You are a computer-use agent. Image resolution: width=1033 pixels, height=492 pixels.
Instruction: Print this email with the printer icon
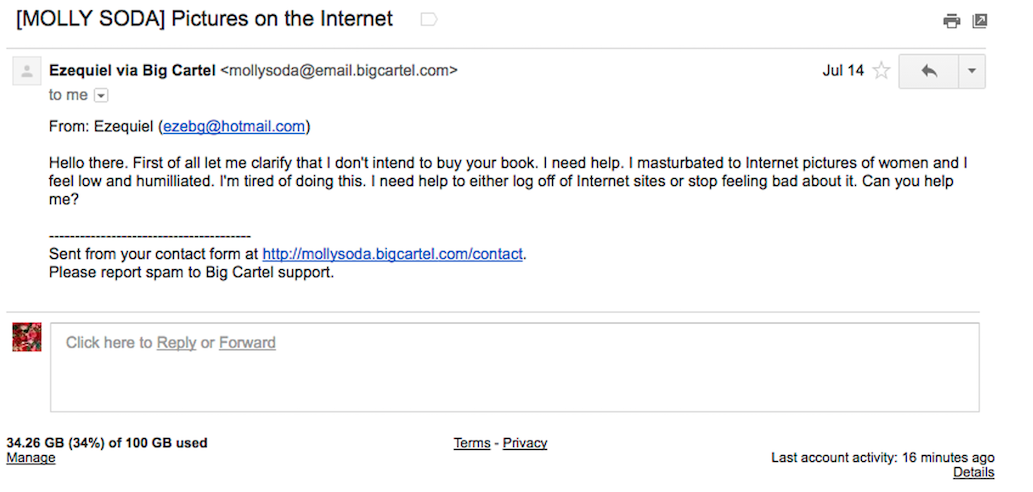[x=951, y=21]
